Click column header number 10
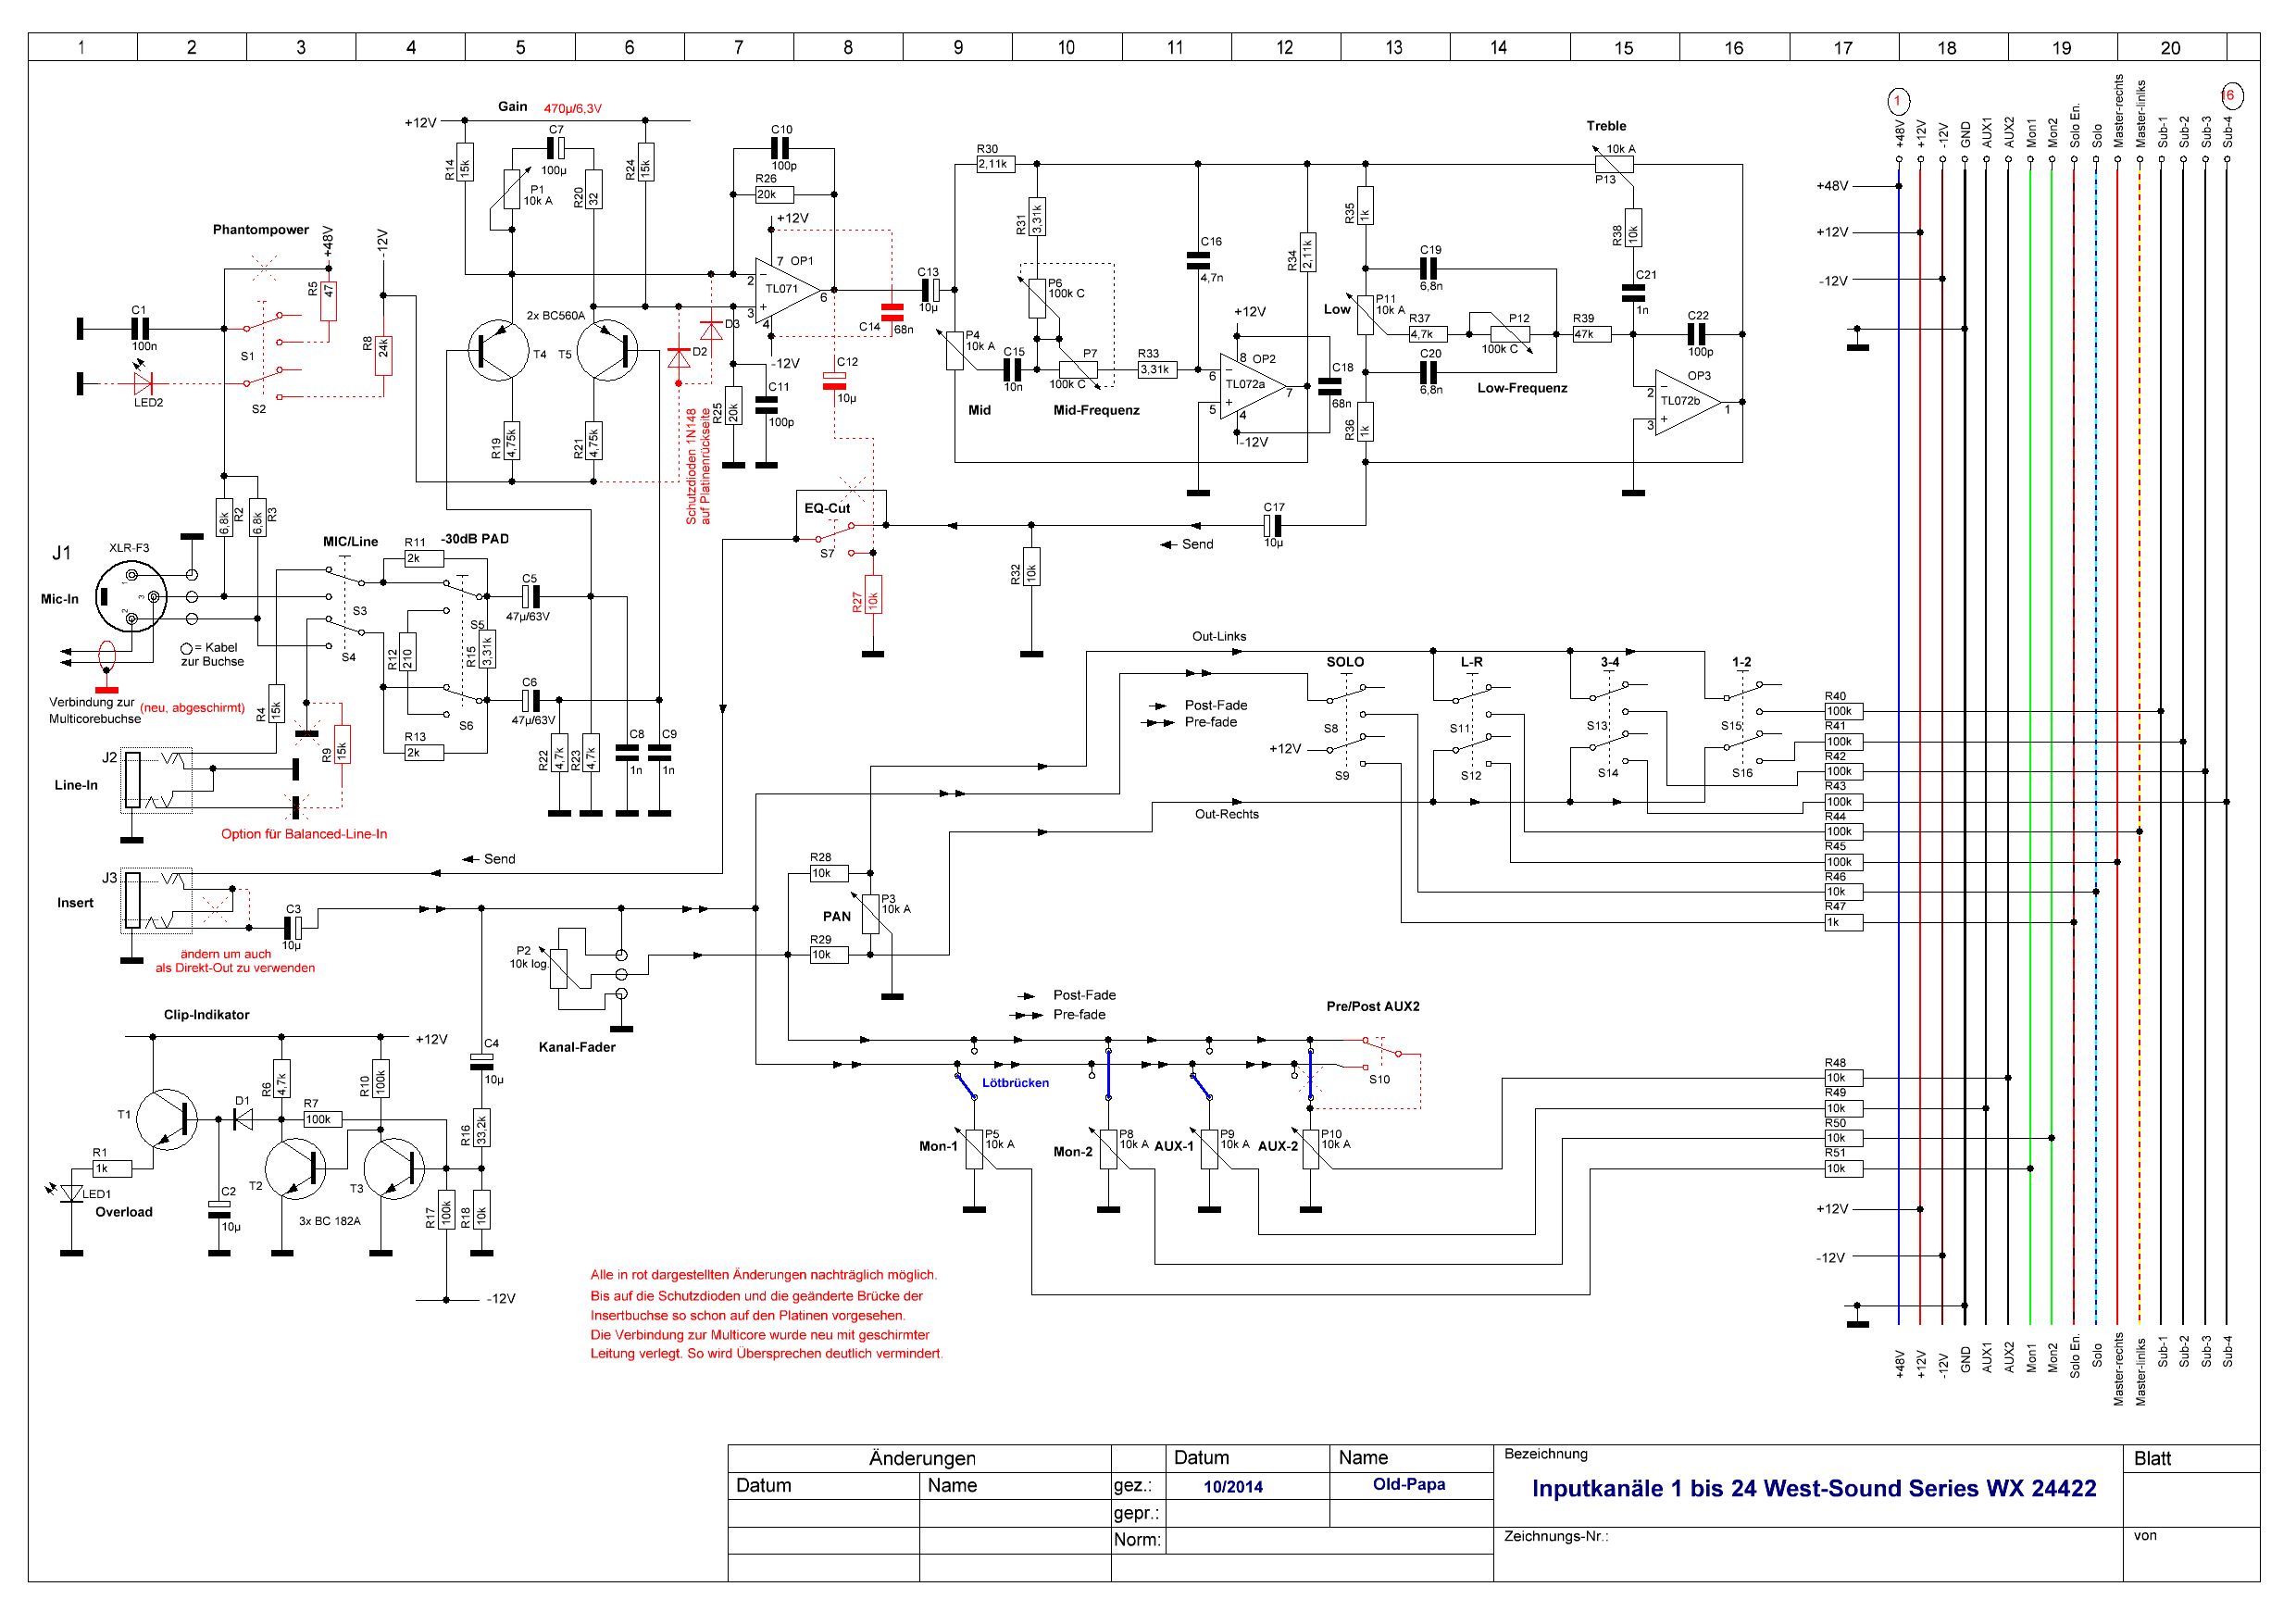This screenshot has width=2296, height=1624. click(x=1066, y=47)
